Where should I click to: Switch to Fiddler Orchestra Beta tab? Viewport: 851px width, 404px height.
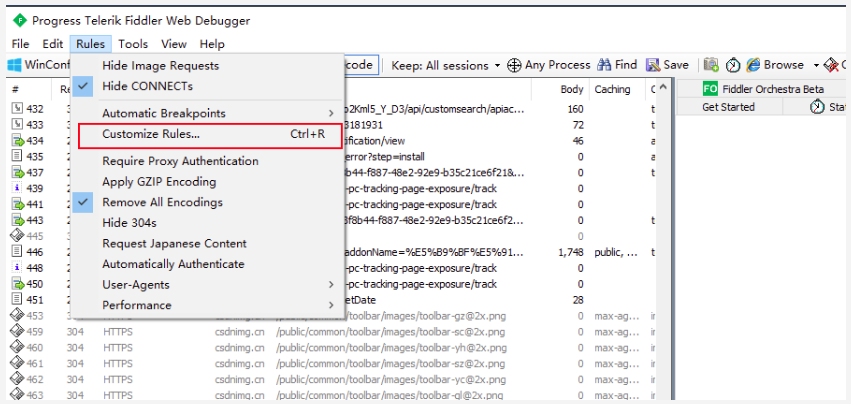763,89
